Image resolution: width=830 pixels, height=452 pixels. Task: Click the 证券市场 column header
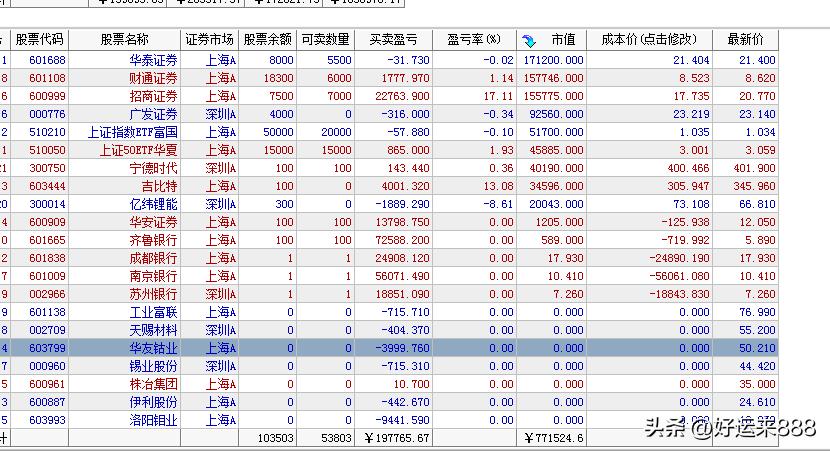209,40
